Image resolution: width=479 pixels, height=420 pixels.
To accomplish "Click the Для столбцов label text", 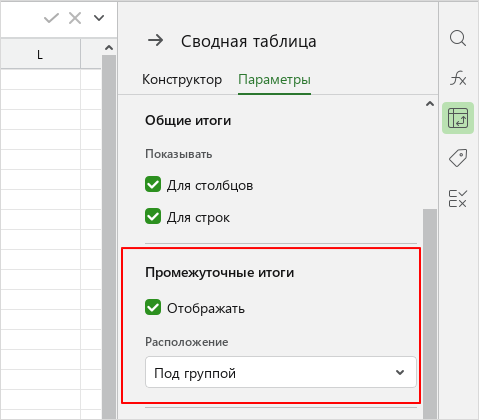I will click(210, 185).
